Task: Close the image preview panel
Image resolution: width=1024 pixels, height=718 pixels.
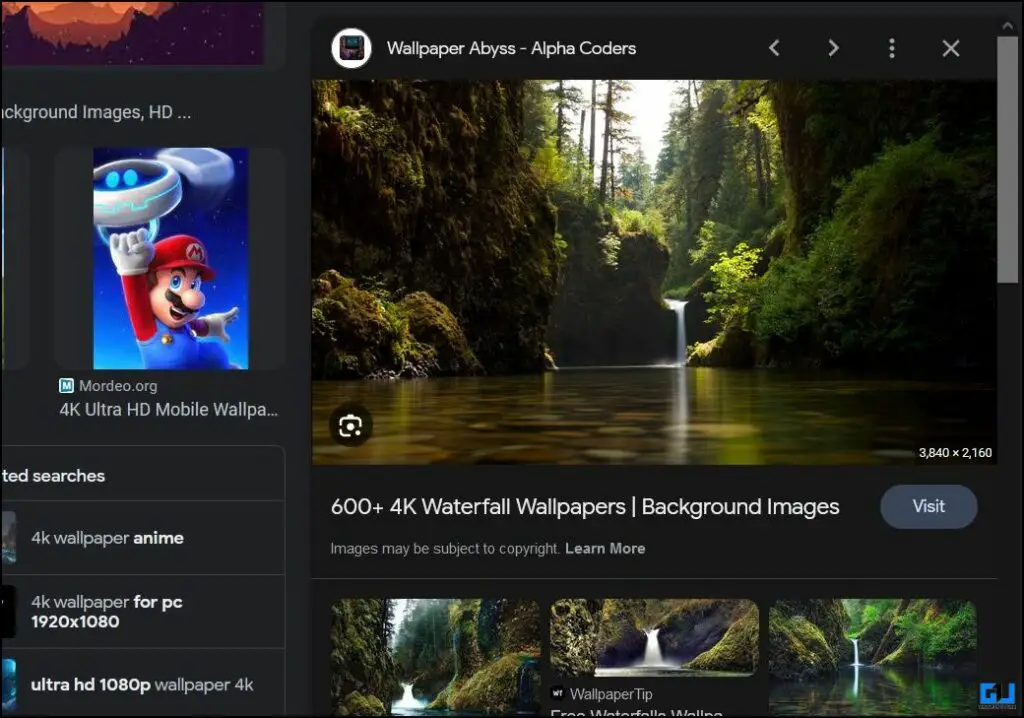Action: point(951,48)
